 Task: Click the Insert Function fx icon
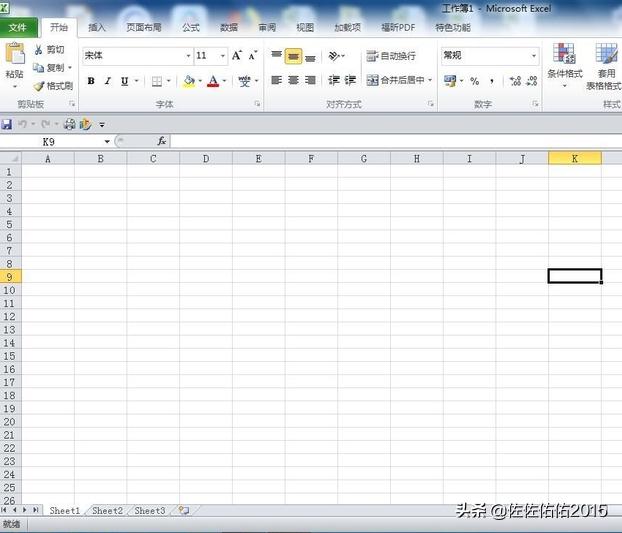coord(161,142)
